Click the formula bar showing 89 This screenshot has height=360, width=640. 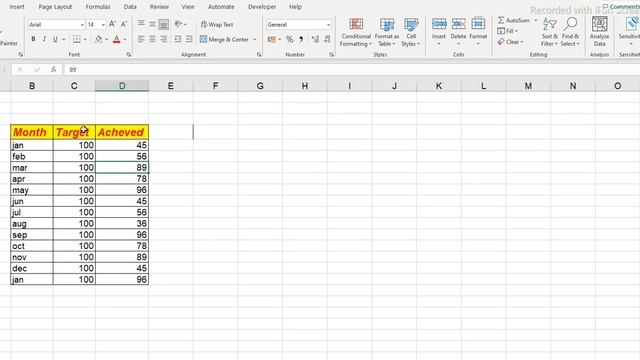351,70
